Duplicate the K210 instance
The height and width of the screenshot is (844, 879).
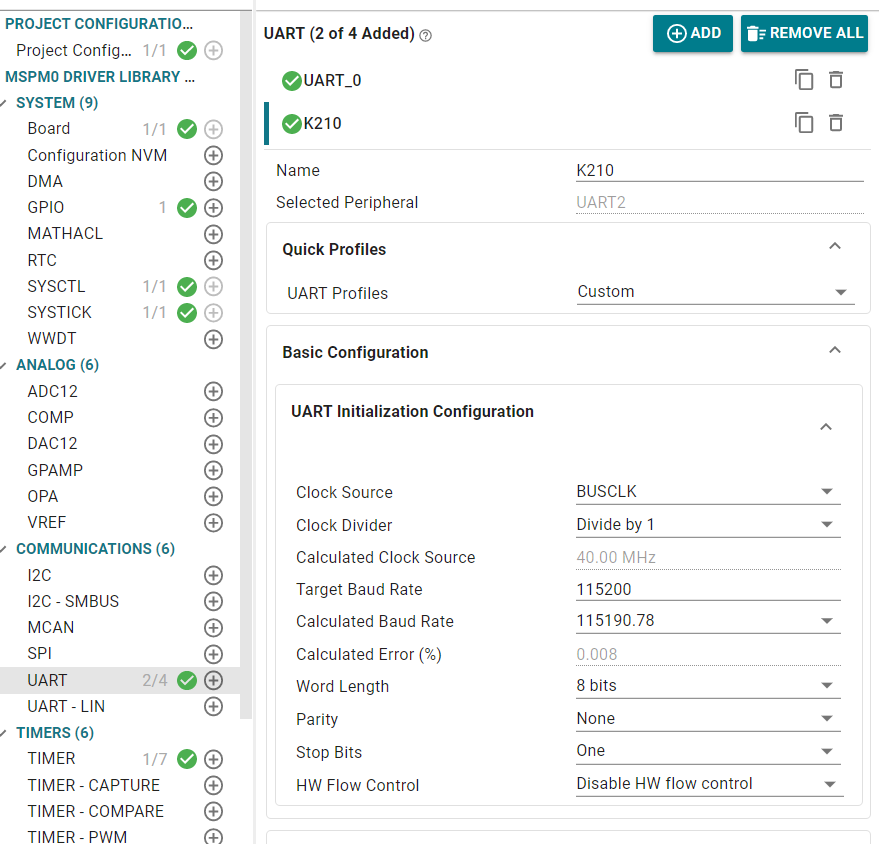[804, 122]
